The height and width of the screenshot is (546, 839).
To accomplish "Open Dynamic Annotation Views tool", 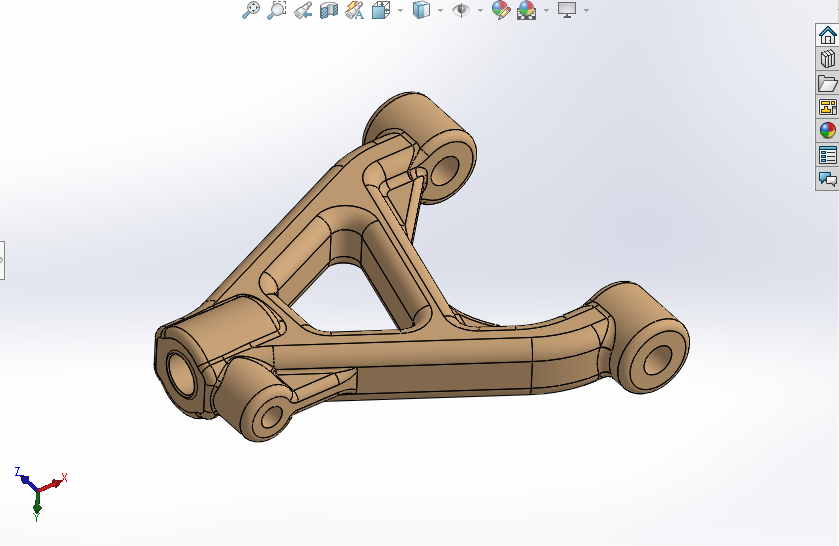I will (354, 10).
